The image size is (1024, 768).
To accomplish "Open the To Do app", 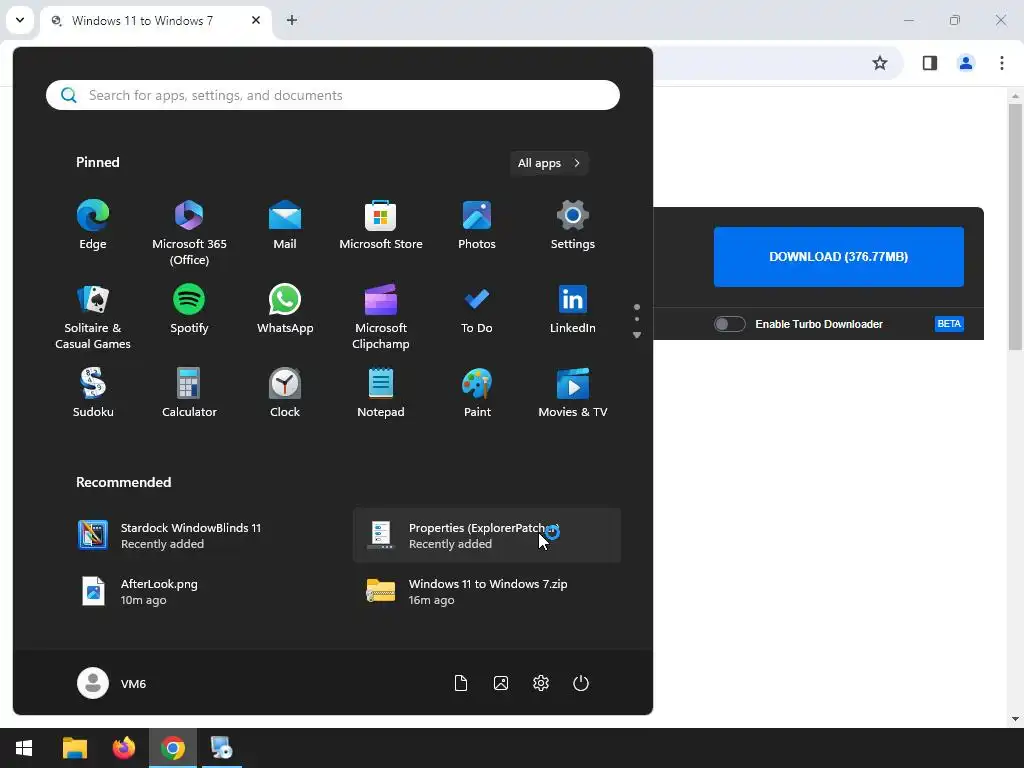I will click(477, 310).
